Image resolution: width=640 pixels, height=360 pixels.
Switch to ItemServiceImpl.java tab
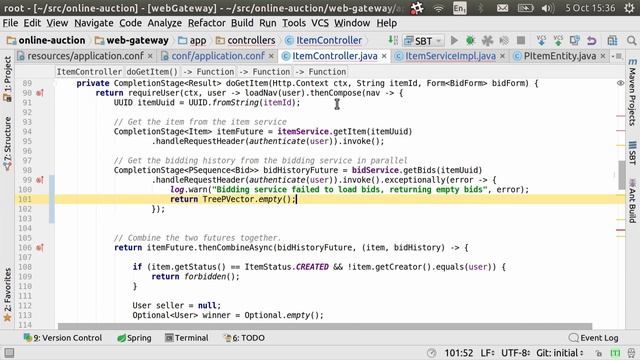pyautogui.click(x=450, y=56)
